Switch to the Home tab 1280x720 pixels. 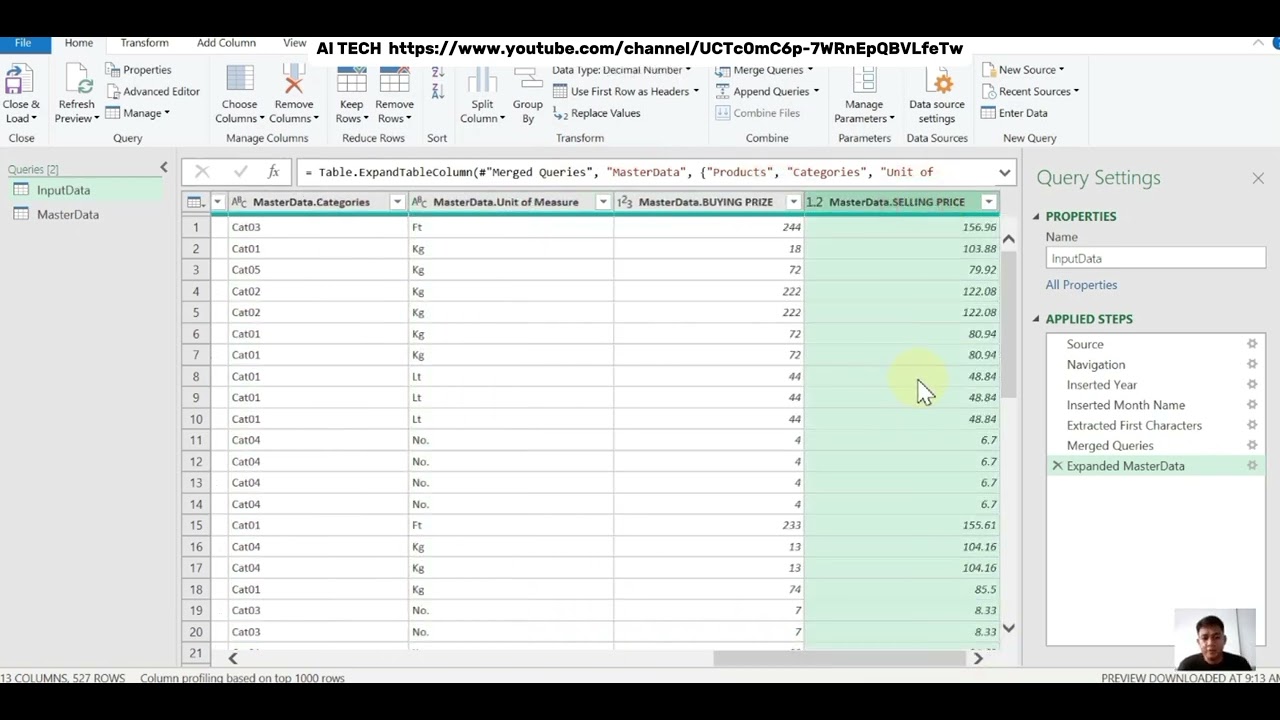(79, 43)
